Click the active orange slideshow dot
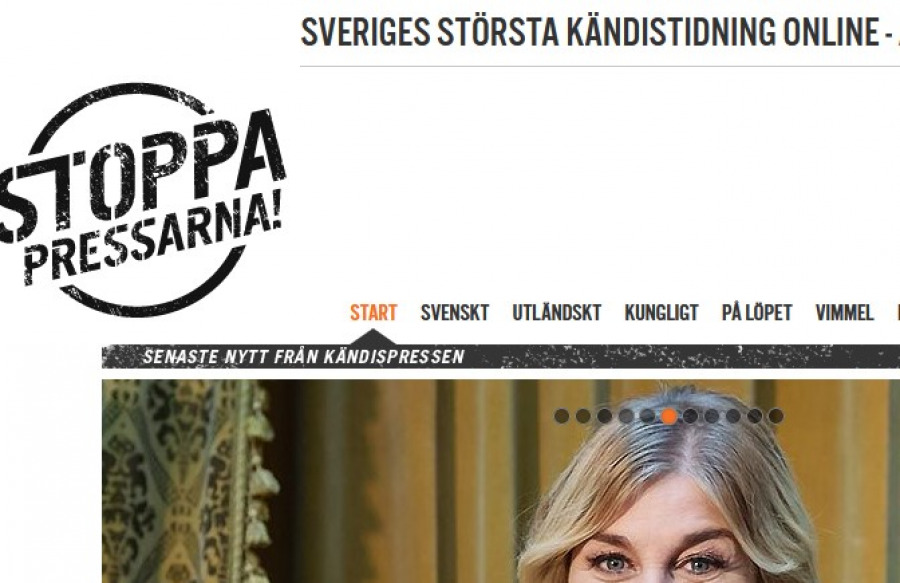 click(x=669, y=416)
